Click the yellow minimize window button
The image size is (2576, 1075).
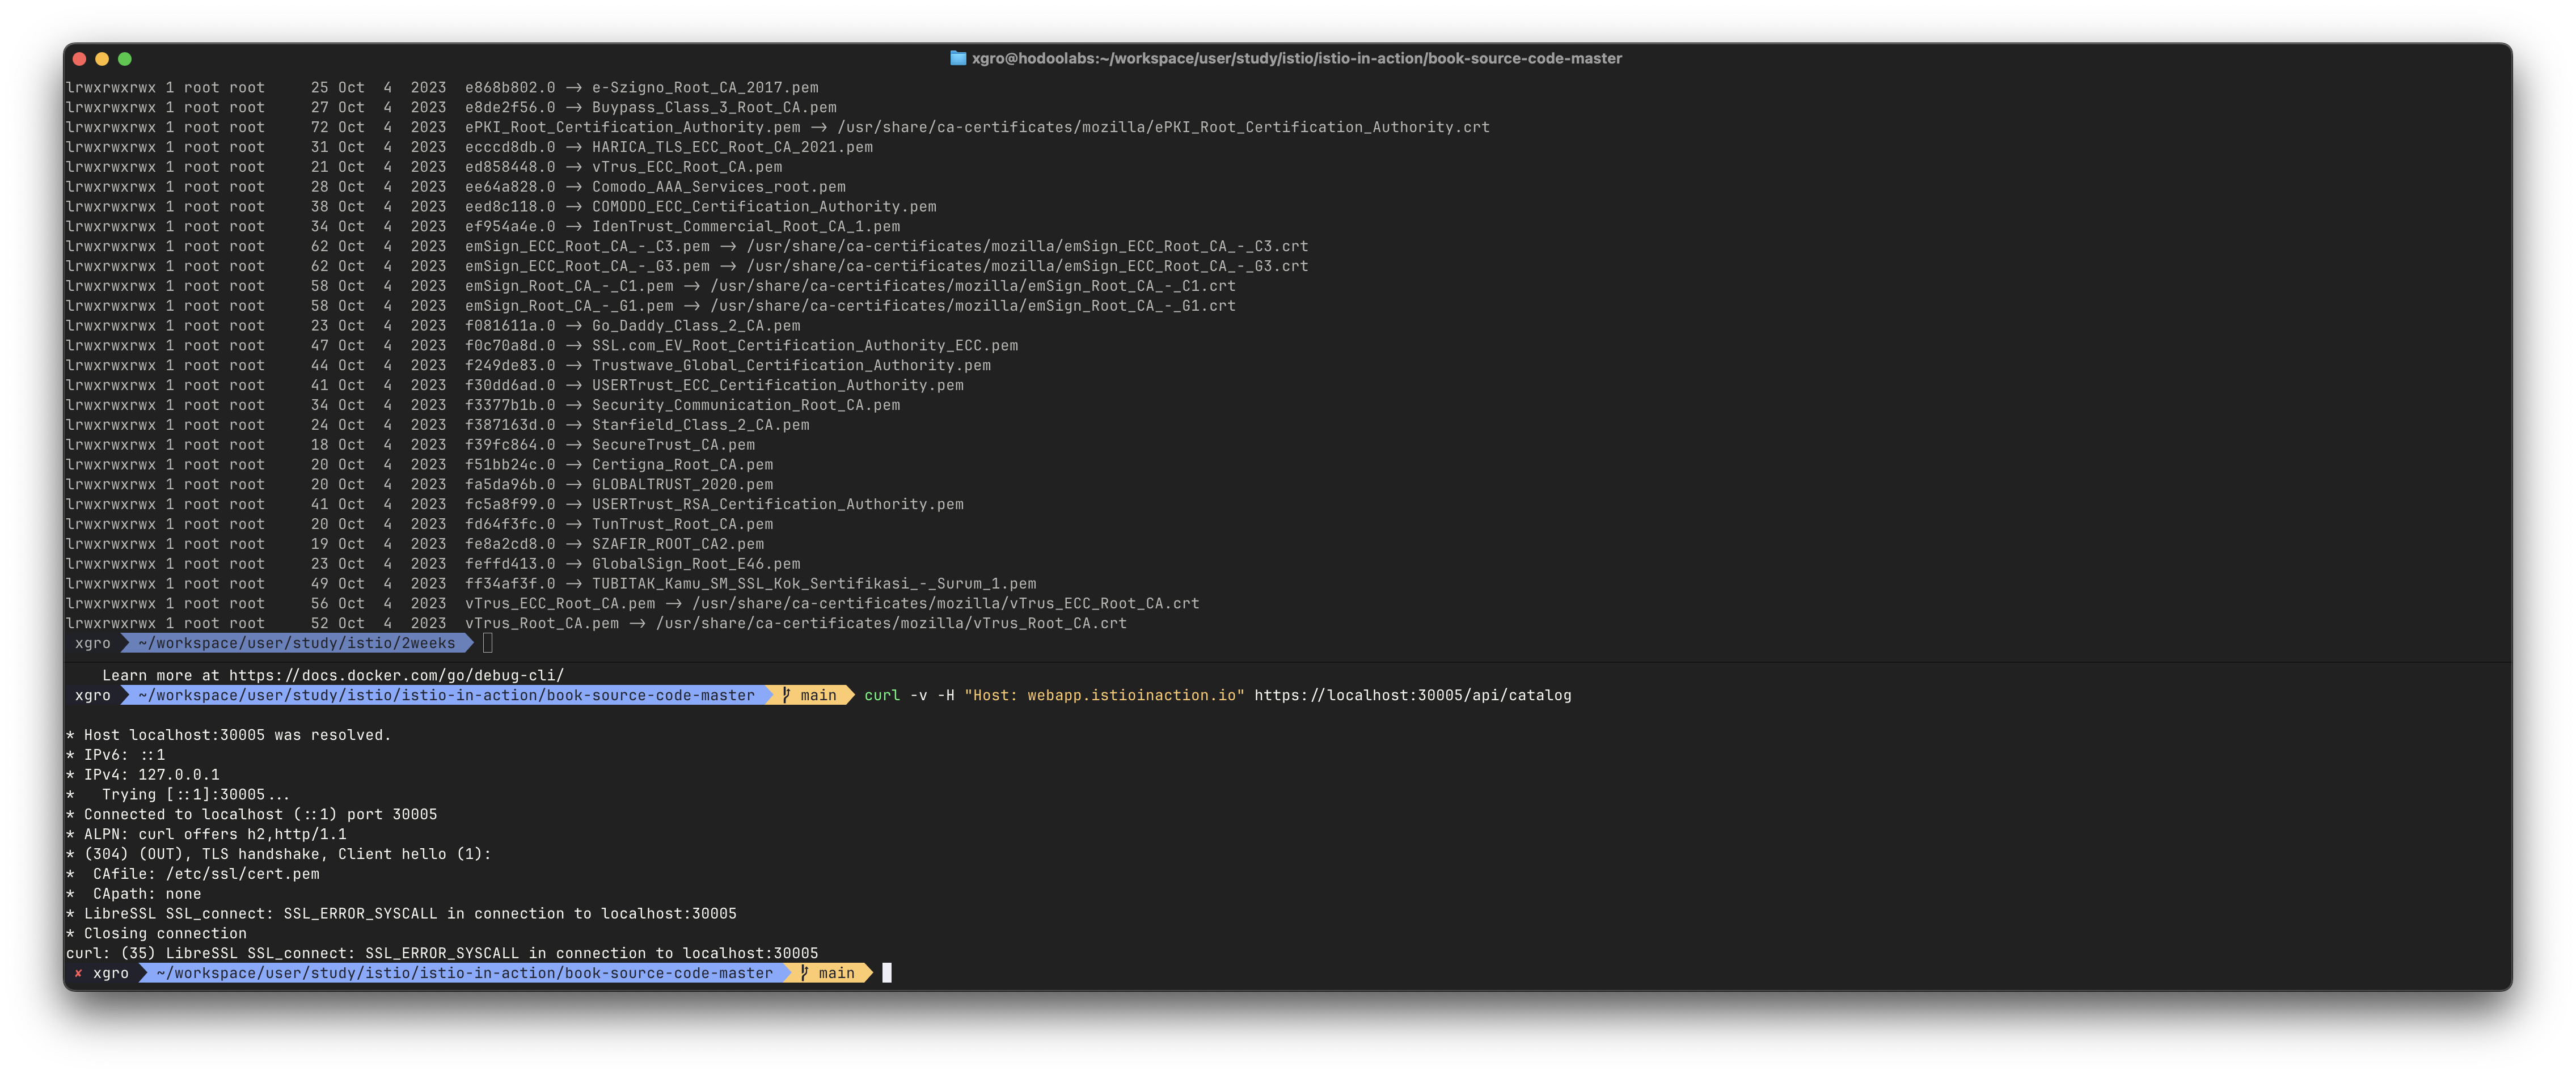click(102, 59)
